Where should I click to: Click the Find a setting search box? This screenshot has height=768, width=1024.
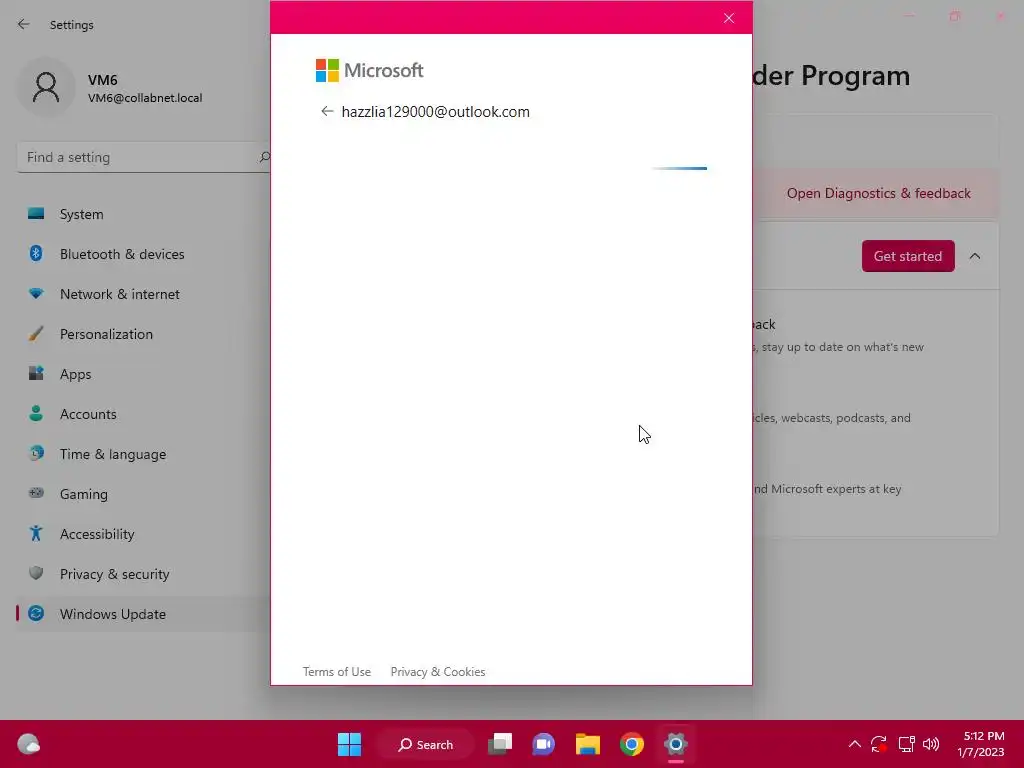tap(144, 157)
